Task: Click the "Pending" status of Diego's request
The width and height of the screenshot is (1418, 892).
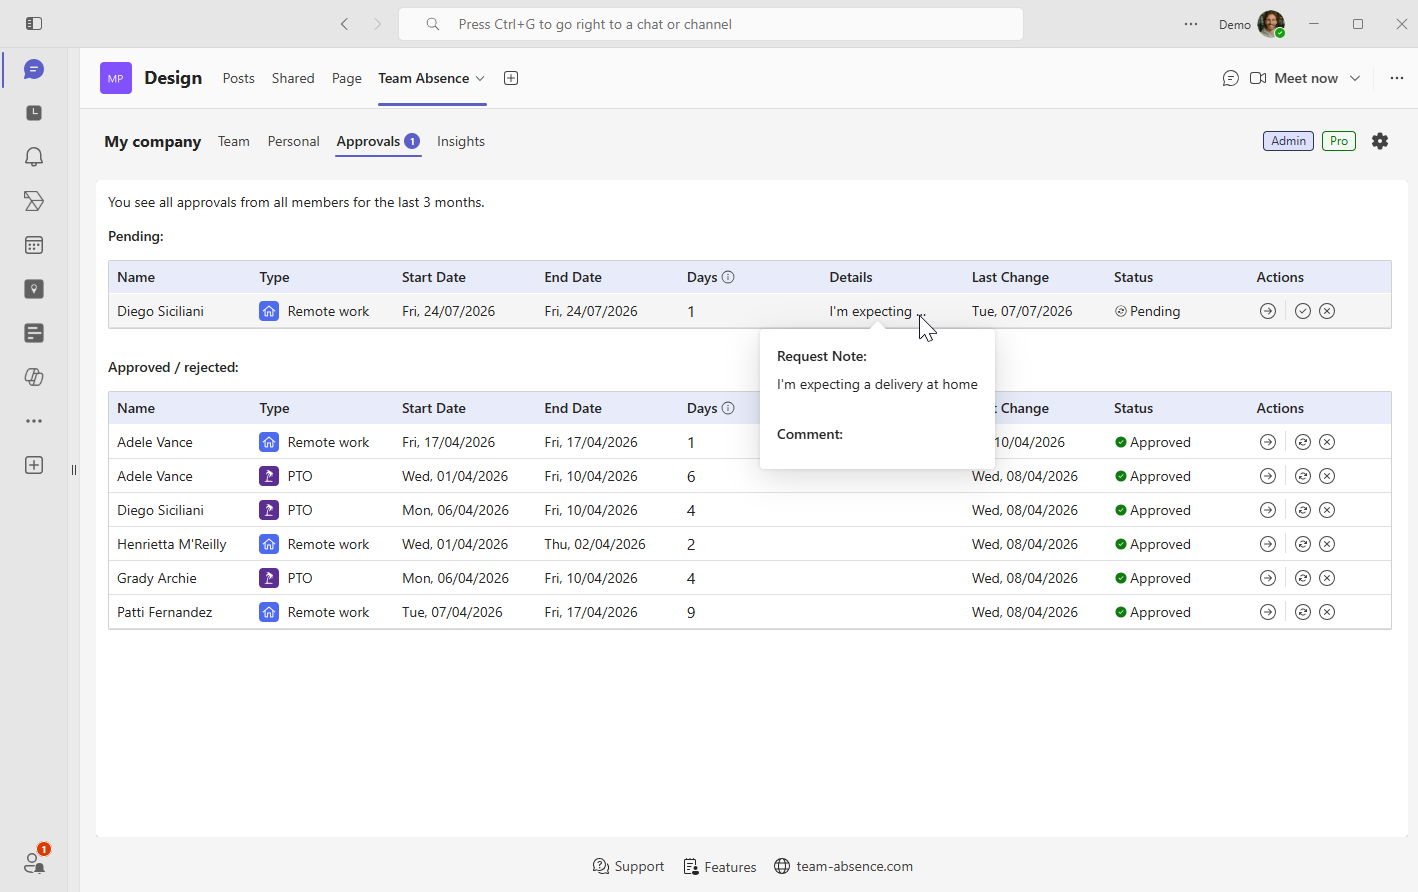Action: tap(1148, 311)
